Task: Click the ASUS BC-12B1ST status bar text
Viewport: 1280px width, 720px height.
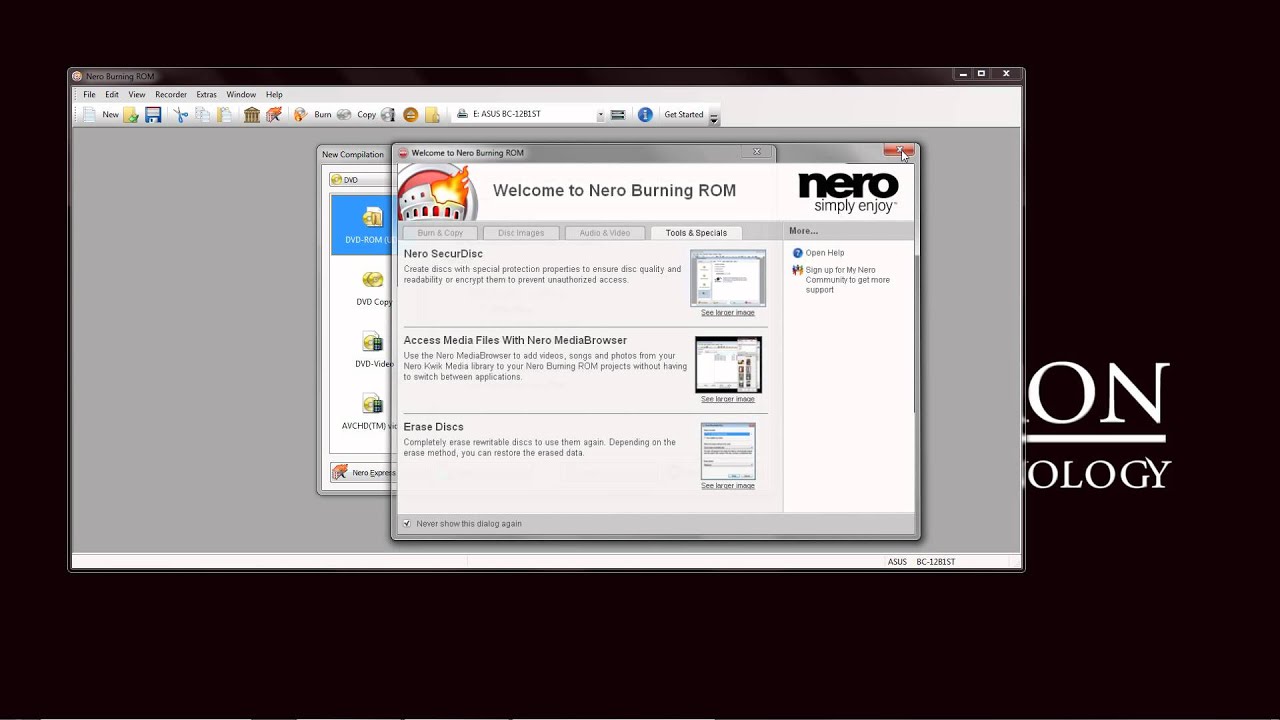Action: (x=921, y=562)
